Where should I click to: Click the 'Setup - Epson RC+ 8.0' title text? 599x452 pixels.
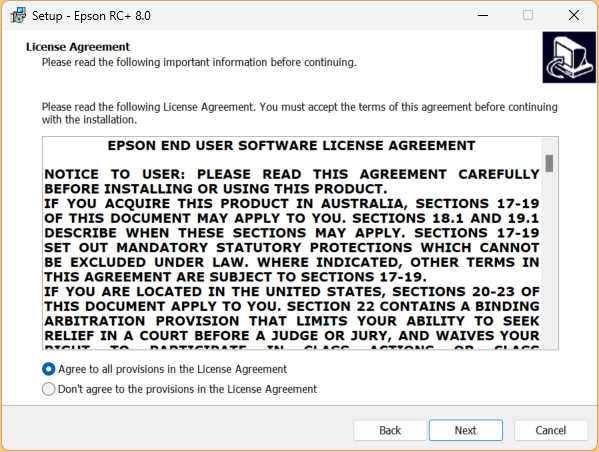(91, 16)
